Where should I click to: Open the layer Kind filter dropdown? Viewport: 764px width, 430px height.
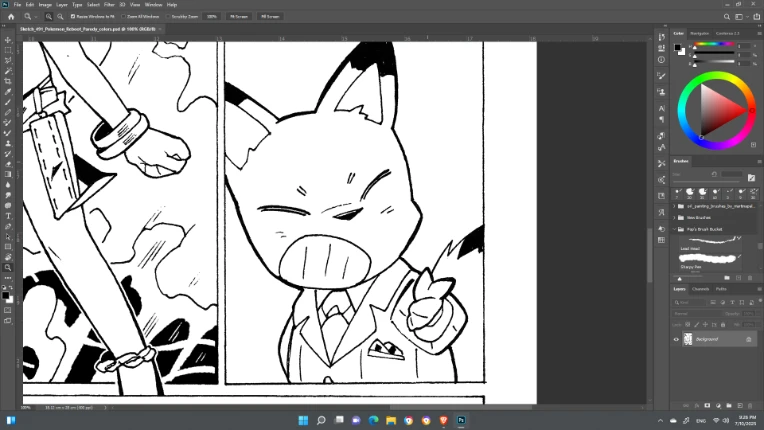(x=689, y=302)
